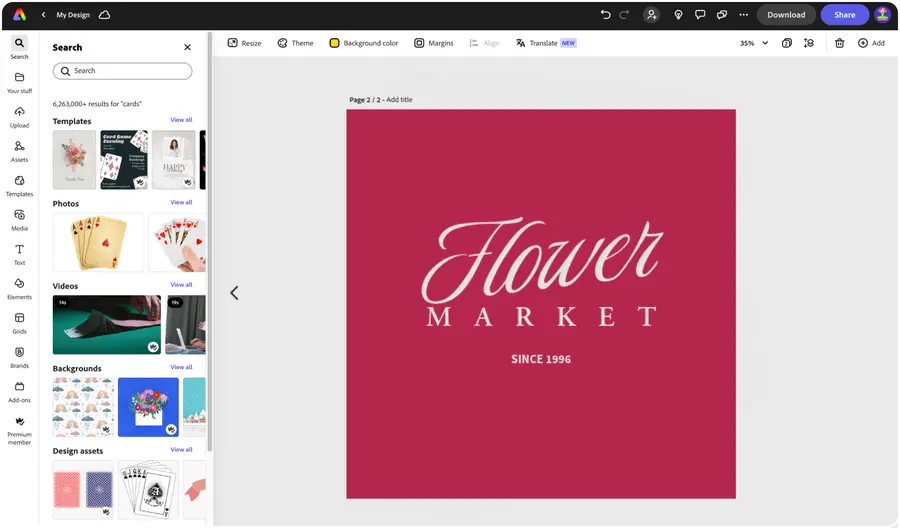Open the Translate toolbar option
Viewport: 900px width, 528px height.
tap(546, 43)
